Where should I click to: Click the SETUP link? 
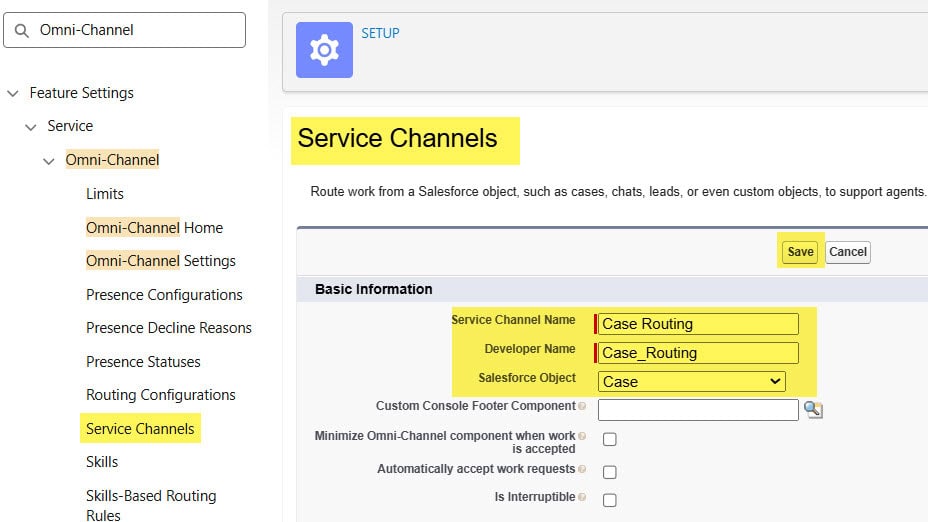[x=381, y=33]
